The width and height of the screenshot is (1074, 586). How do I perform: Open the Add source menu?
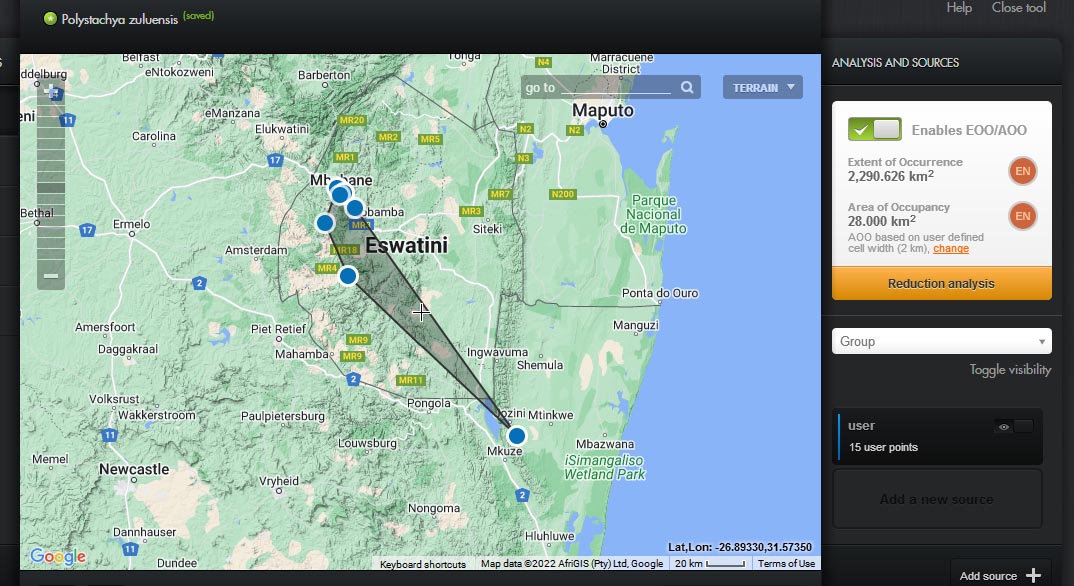click(x=1000, y=575)
